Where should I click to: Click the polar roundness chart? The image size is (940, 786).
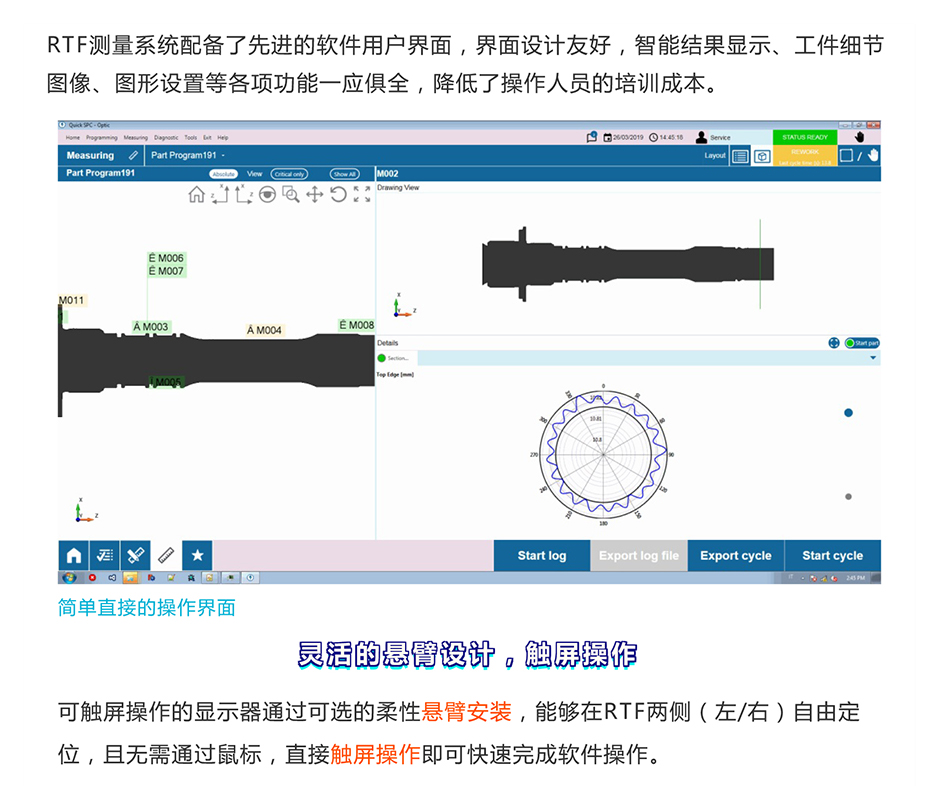click(x=603, y=454)
